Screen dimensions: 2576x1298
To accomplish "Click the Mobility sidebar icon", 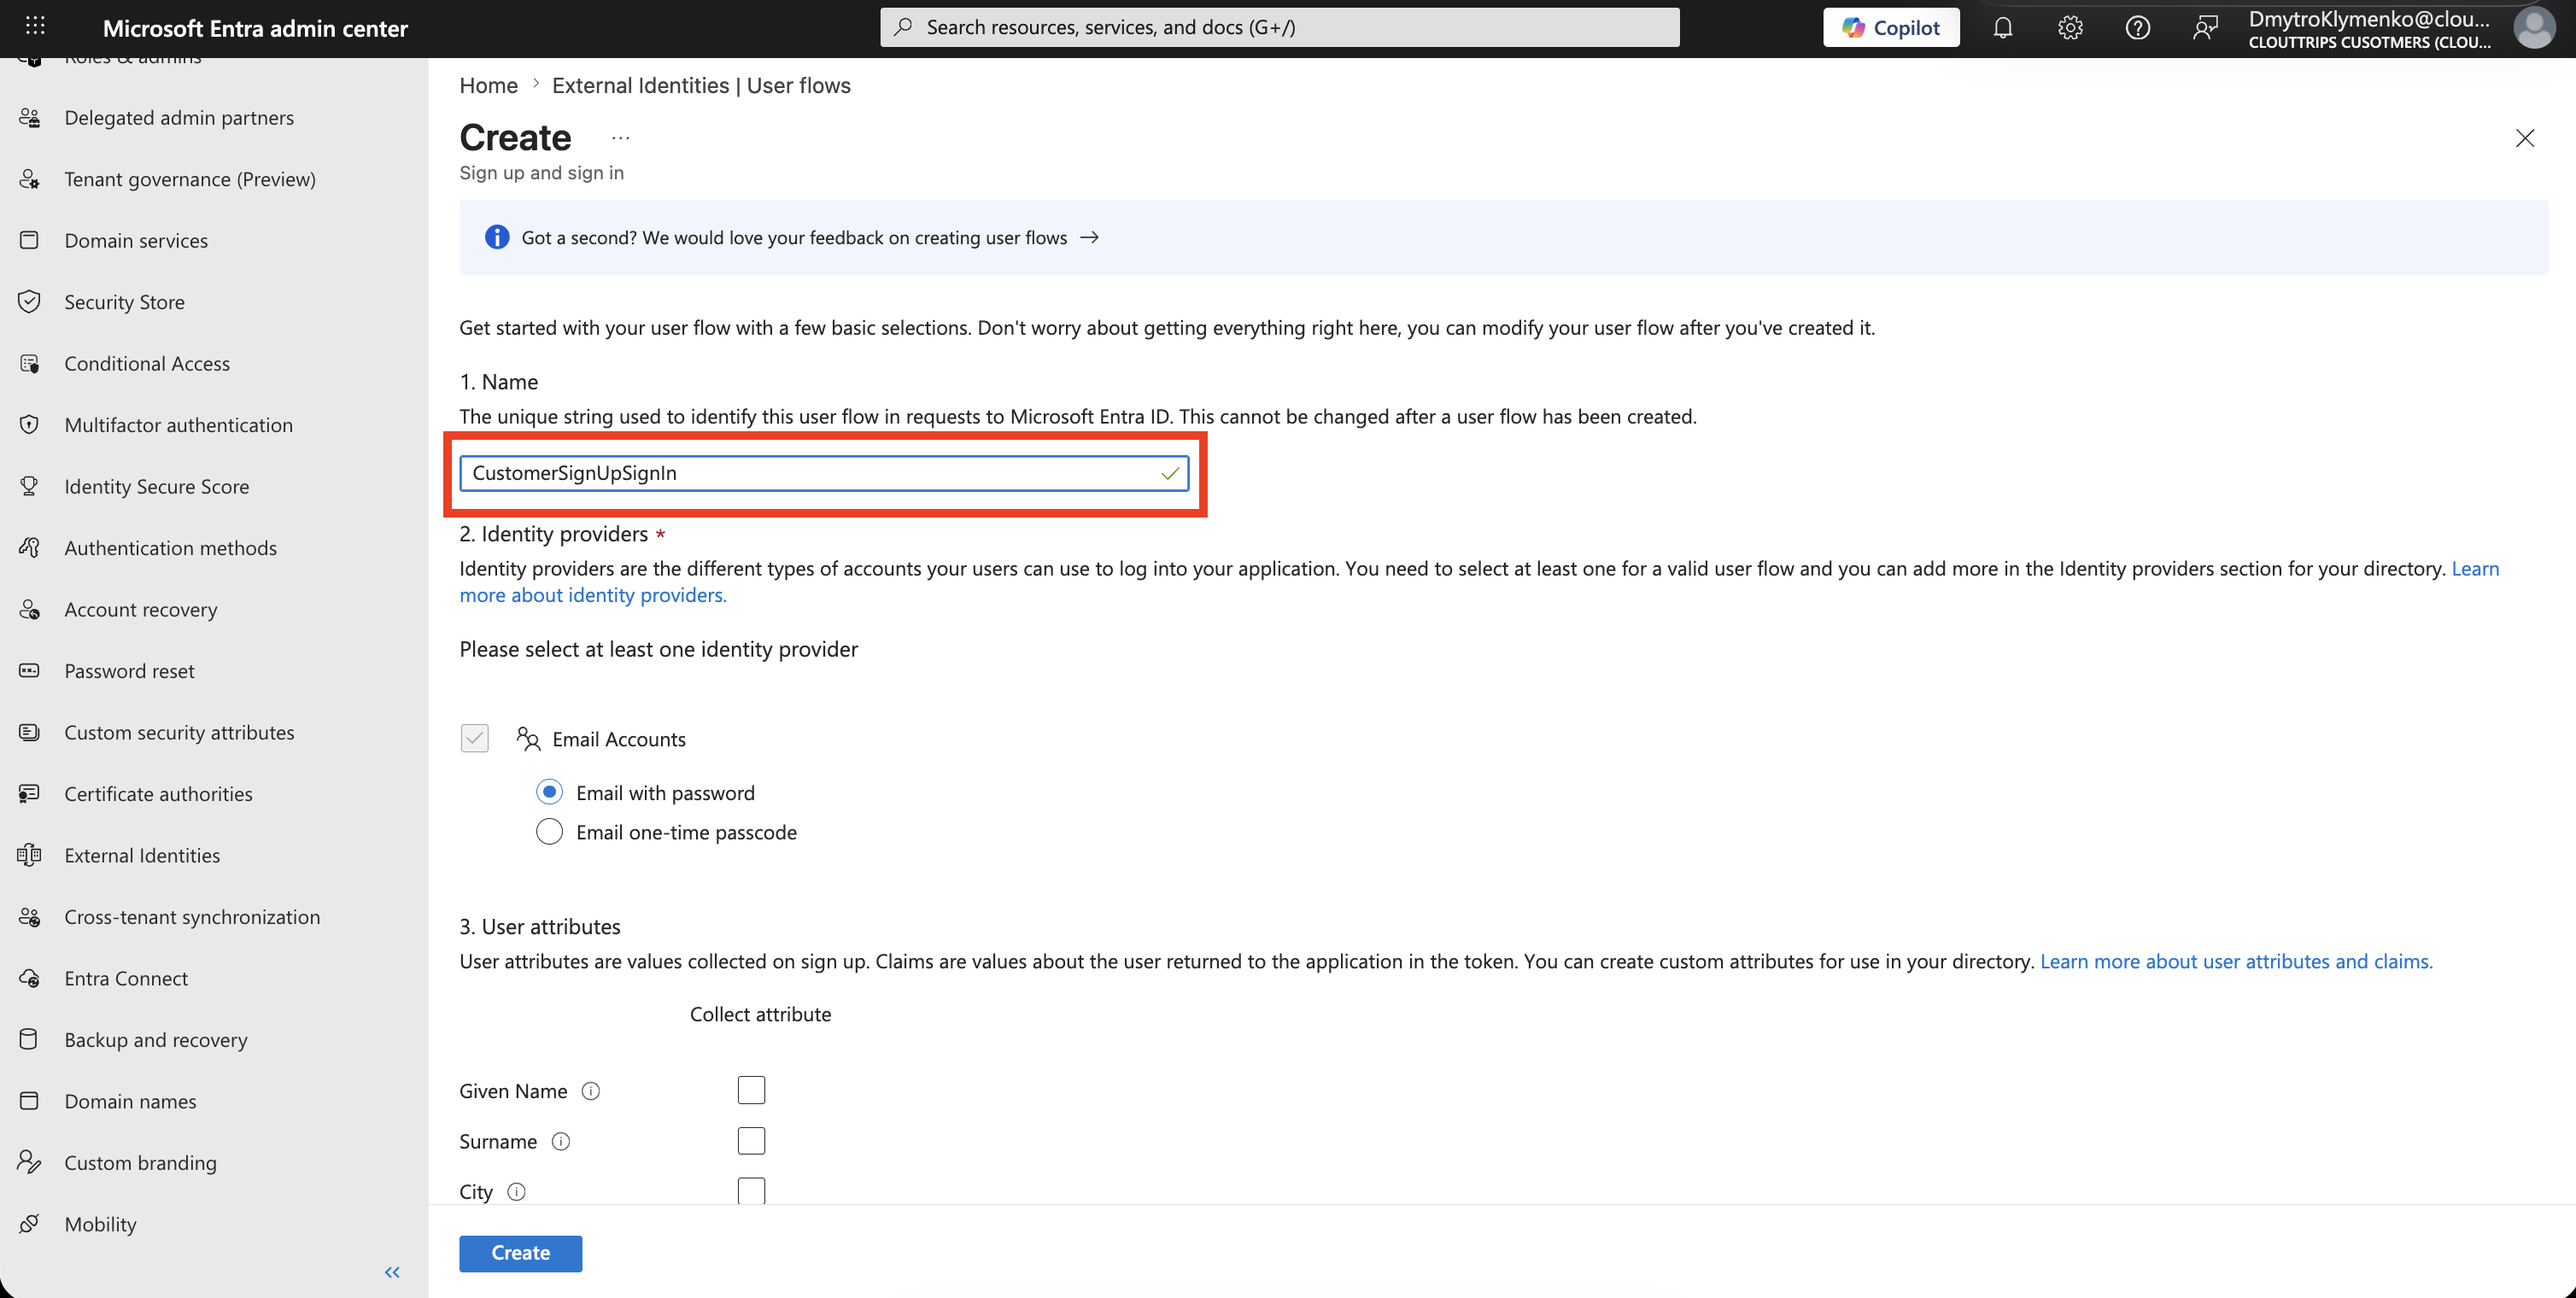I will pos(30,1224).
